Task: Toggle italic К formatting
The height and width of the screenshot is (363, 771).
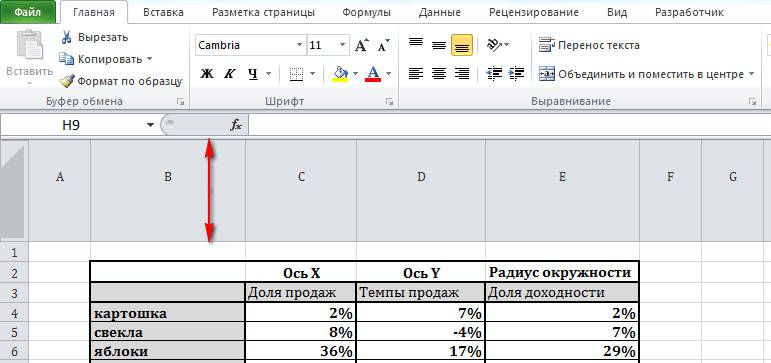Action: coord(230,74)
